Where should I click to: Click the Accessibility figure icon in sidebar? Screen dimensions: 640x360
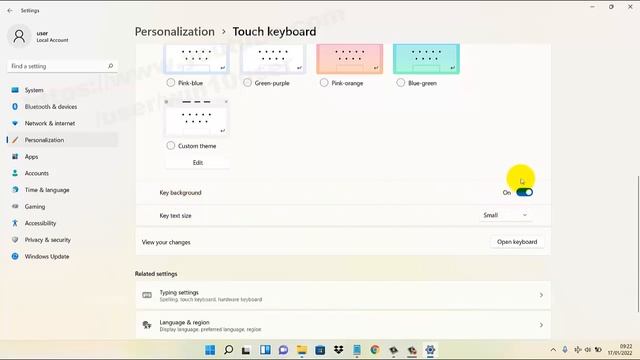[15, 223]
